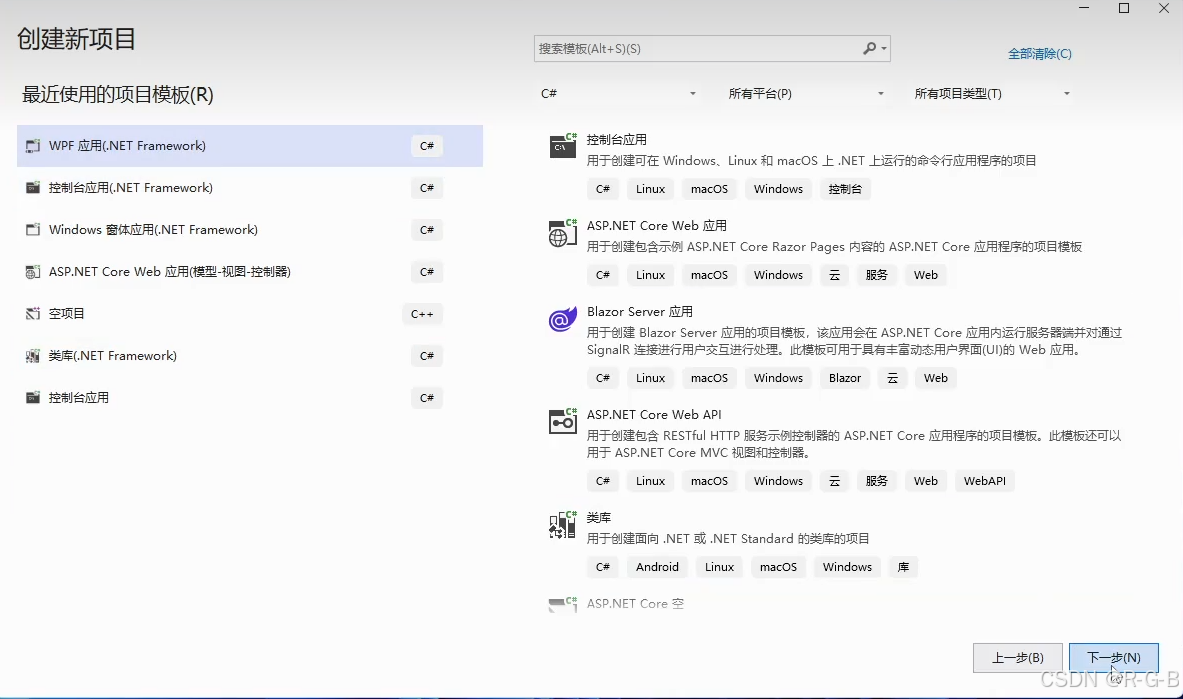Click the C++ badge next to 空项目
The image size is (1183, 699).
tap(422, 314)
